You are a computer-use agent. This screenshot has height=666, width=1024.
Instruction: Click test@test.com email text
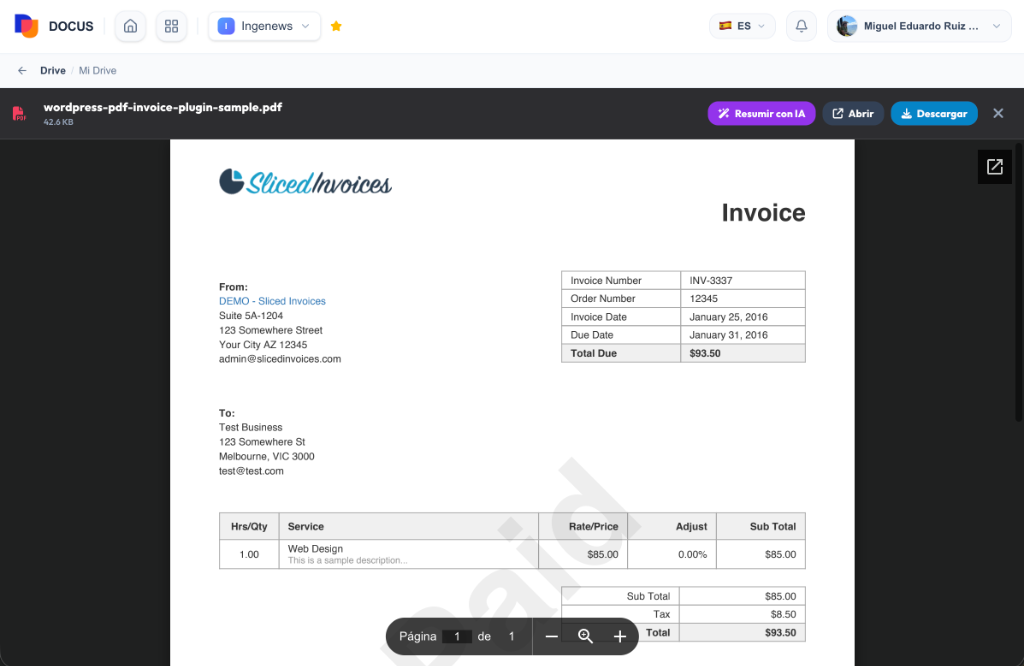pos(251,471)
